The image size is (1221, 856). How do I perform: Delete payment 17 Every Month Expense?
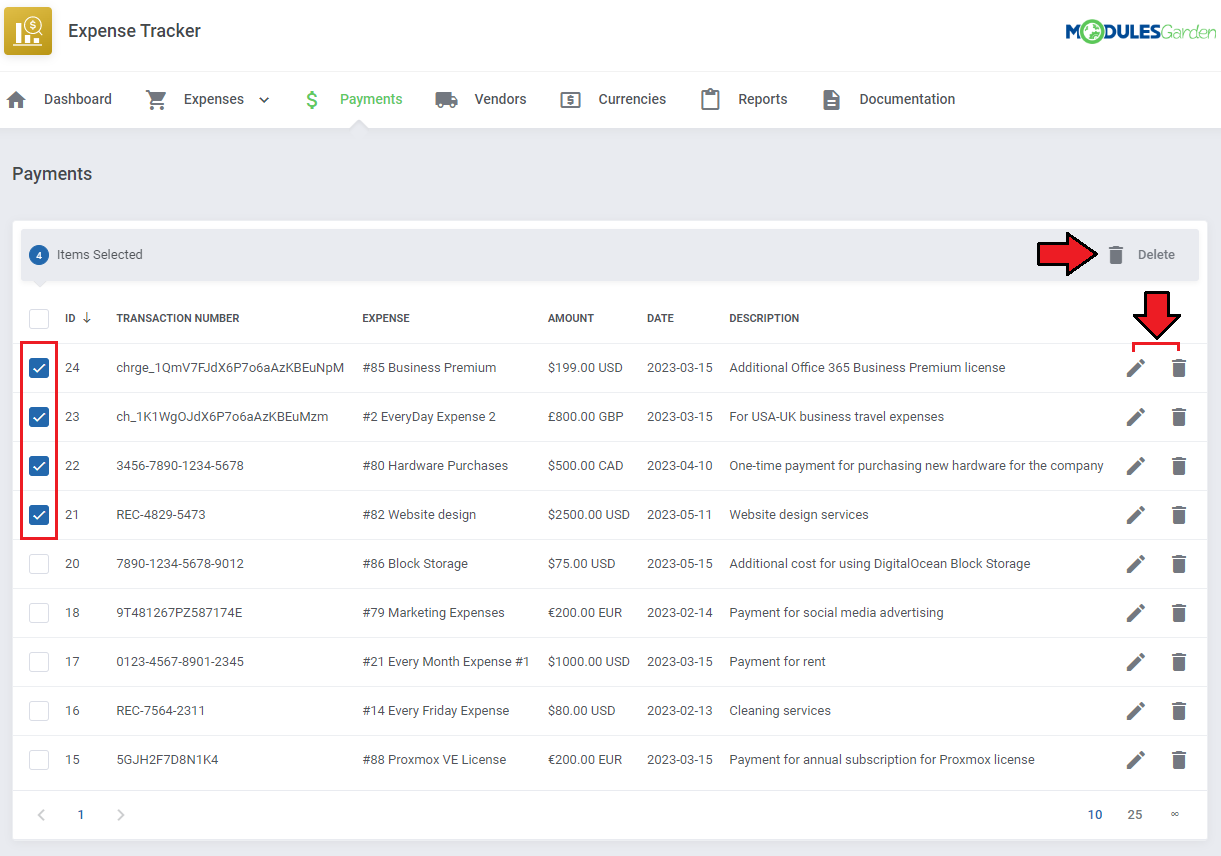coord(1179,662)
